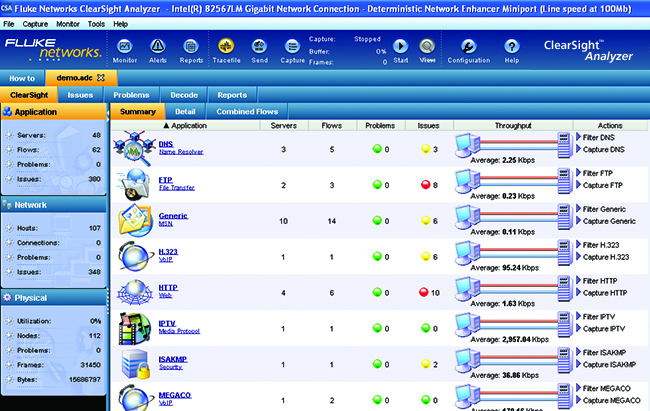The image size is (650, 411).
Task: Click the Send toolbar icon
Action: point(260,46)
